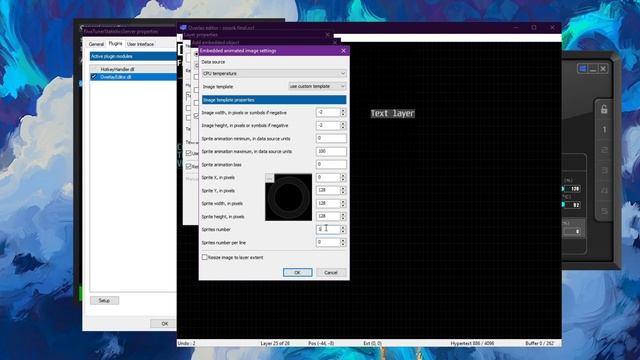
Task: Increase Sprite Y with the up arrow
Action: coord(343,188)
